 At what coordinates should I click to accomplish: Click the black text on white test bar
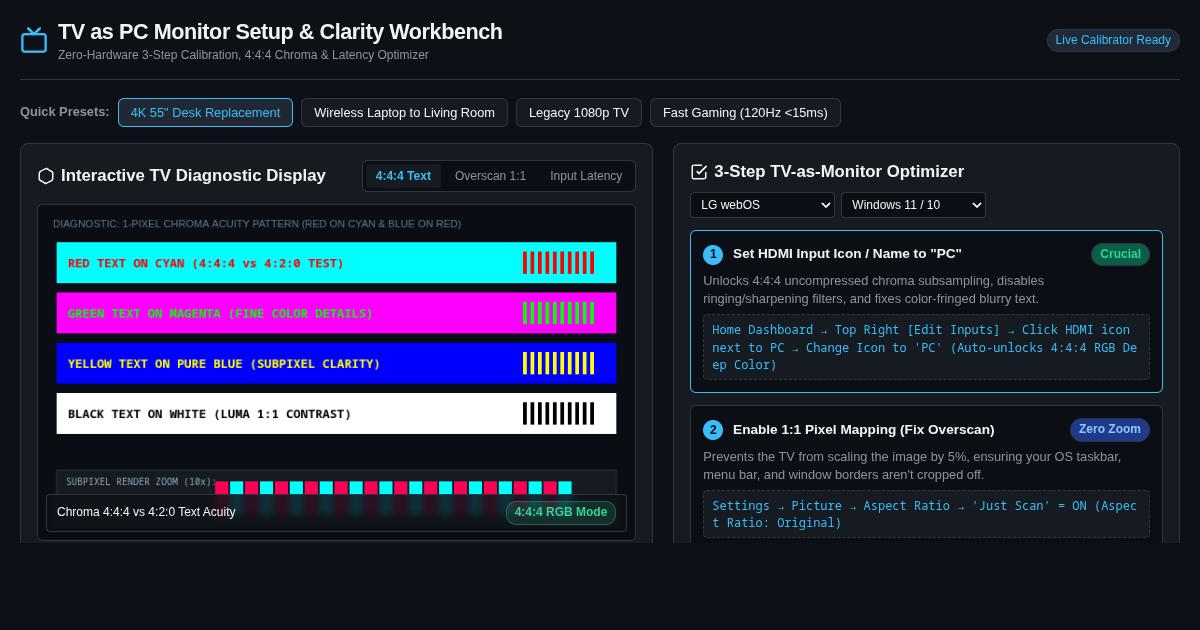(x=336, y=413)
